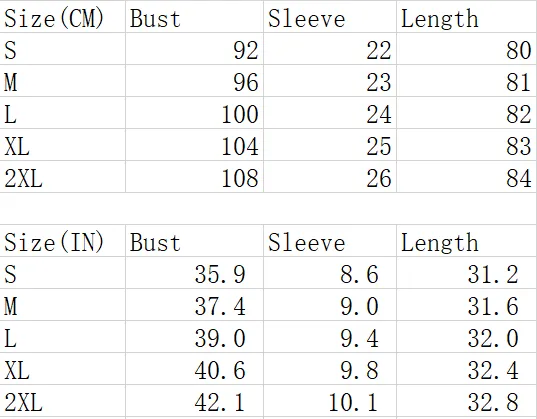Click the Length header in CM table
The image size is (537, 419).
467,17
